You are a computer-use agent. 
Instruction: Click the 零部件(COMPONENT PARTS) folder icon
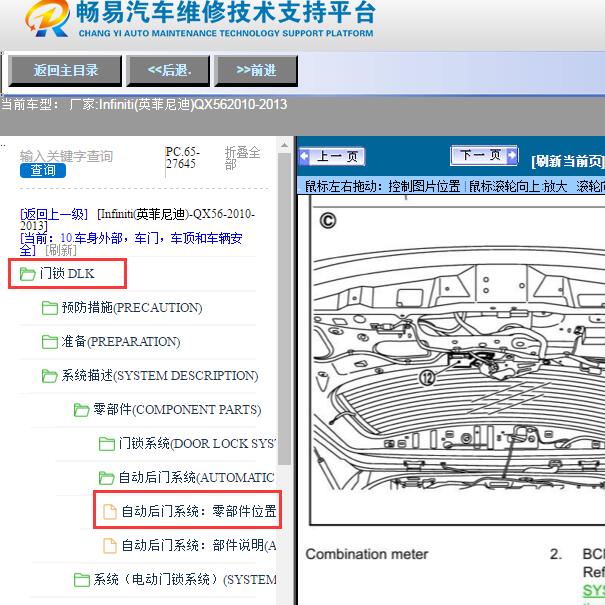click(x=81, y=410)
